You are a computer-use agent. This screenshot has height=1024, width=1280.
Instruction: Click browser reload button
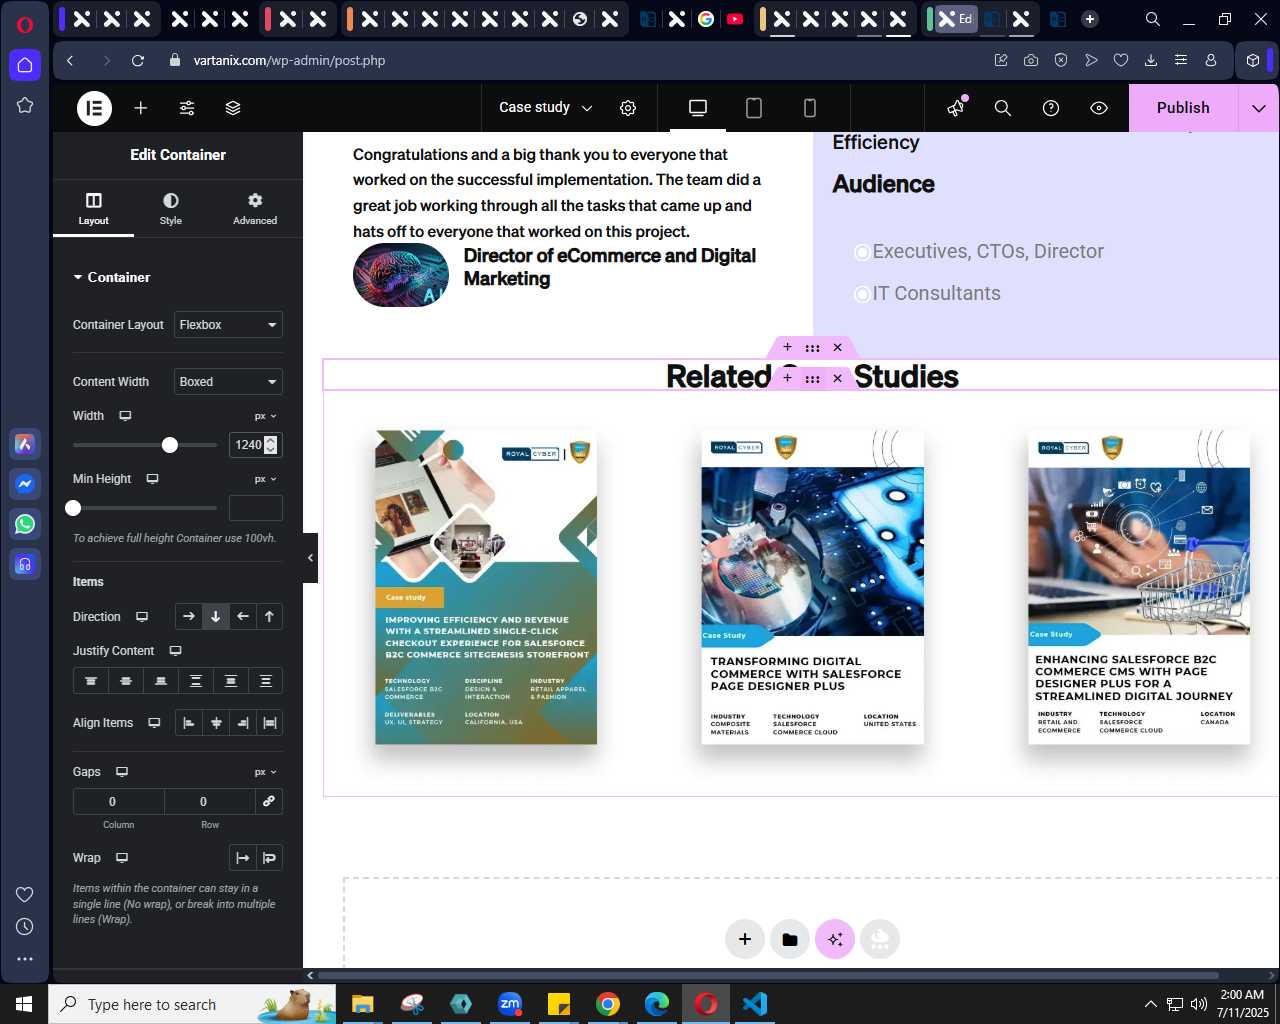point(138,60)
